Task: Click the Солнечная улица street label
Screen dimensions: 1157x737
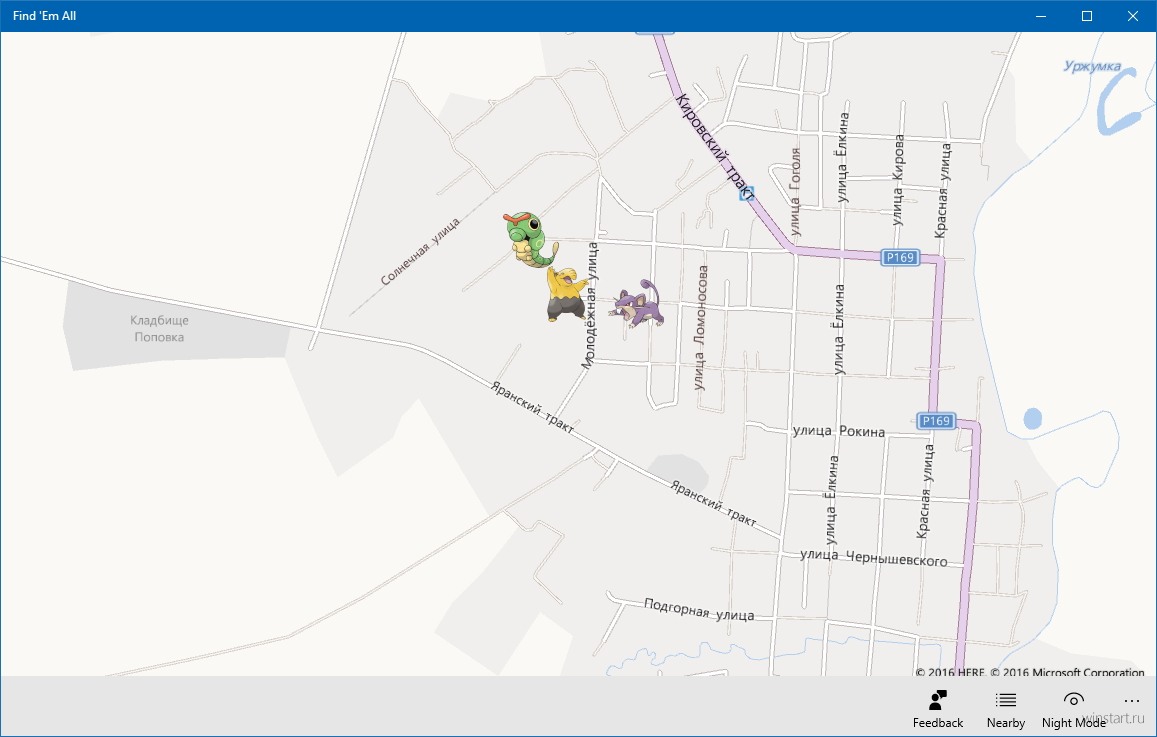Action: [420, 252]
